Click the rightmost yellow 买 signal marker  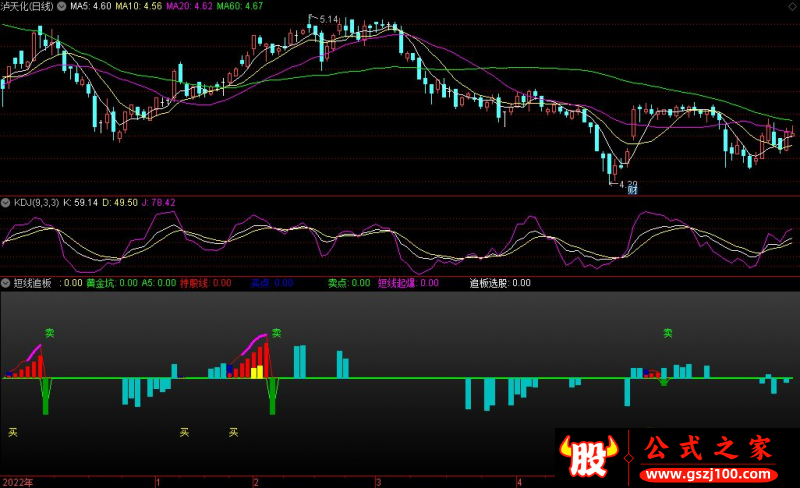tap(233, 433)
